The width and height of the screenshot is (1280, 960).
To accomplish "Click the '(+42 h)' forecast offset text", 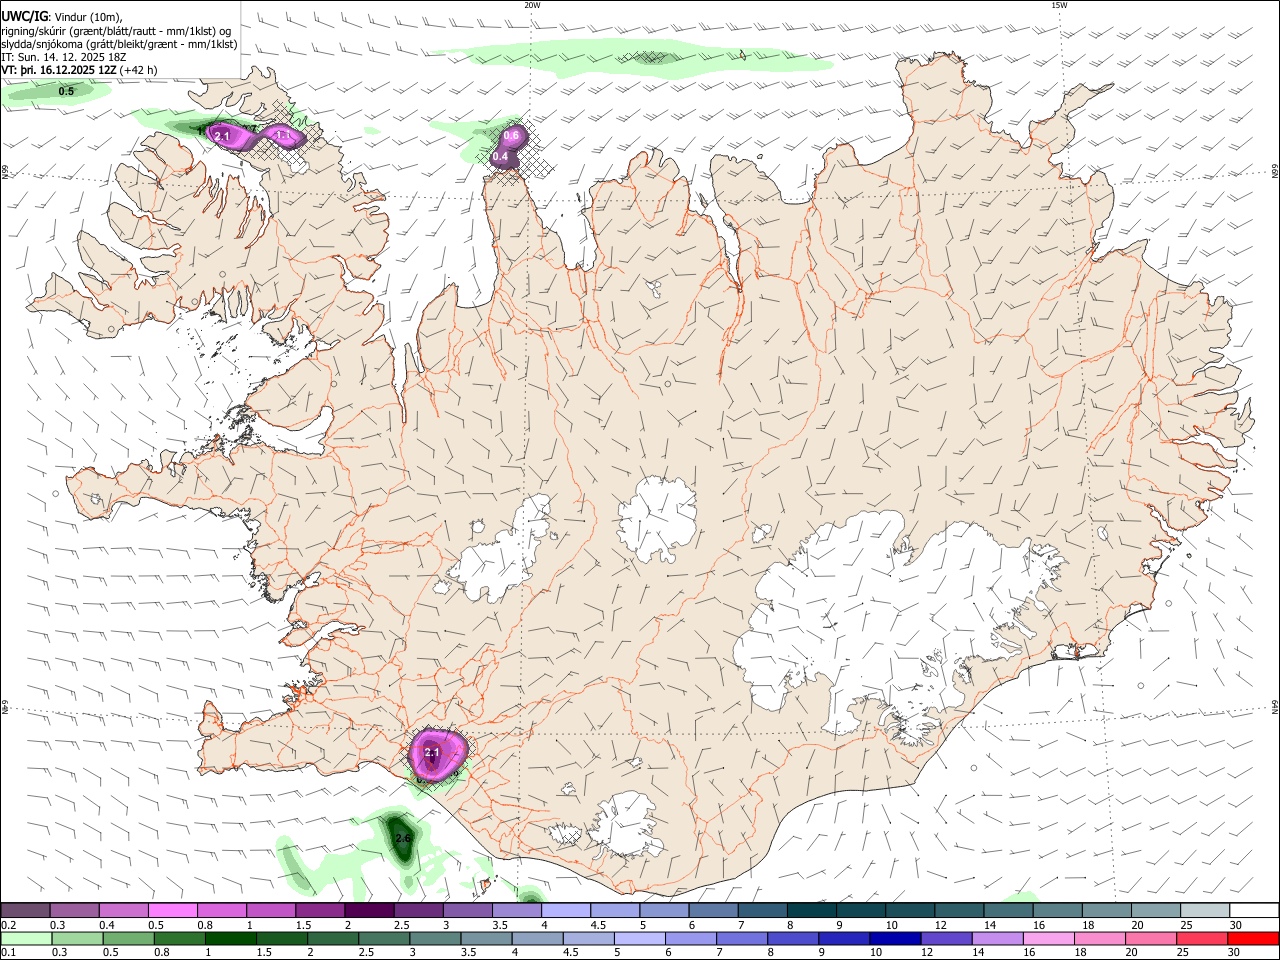I will [138, 70].
